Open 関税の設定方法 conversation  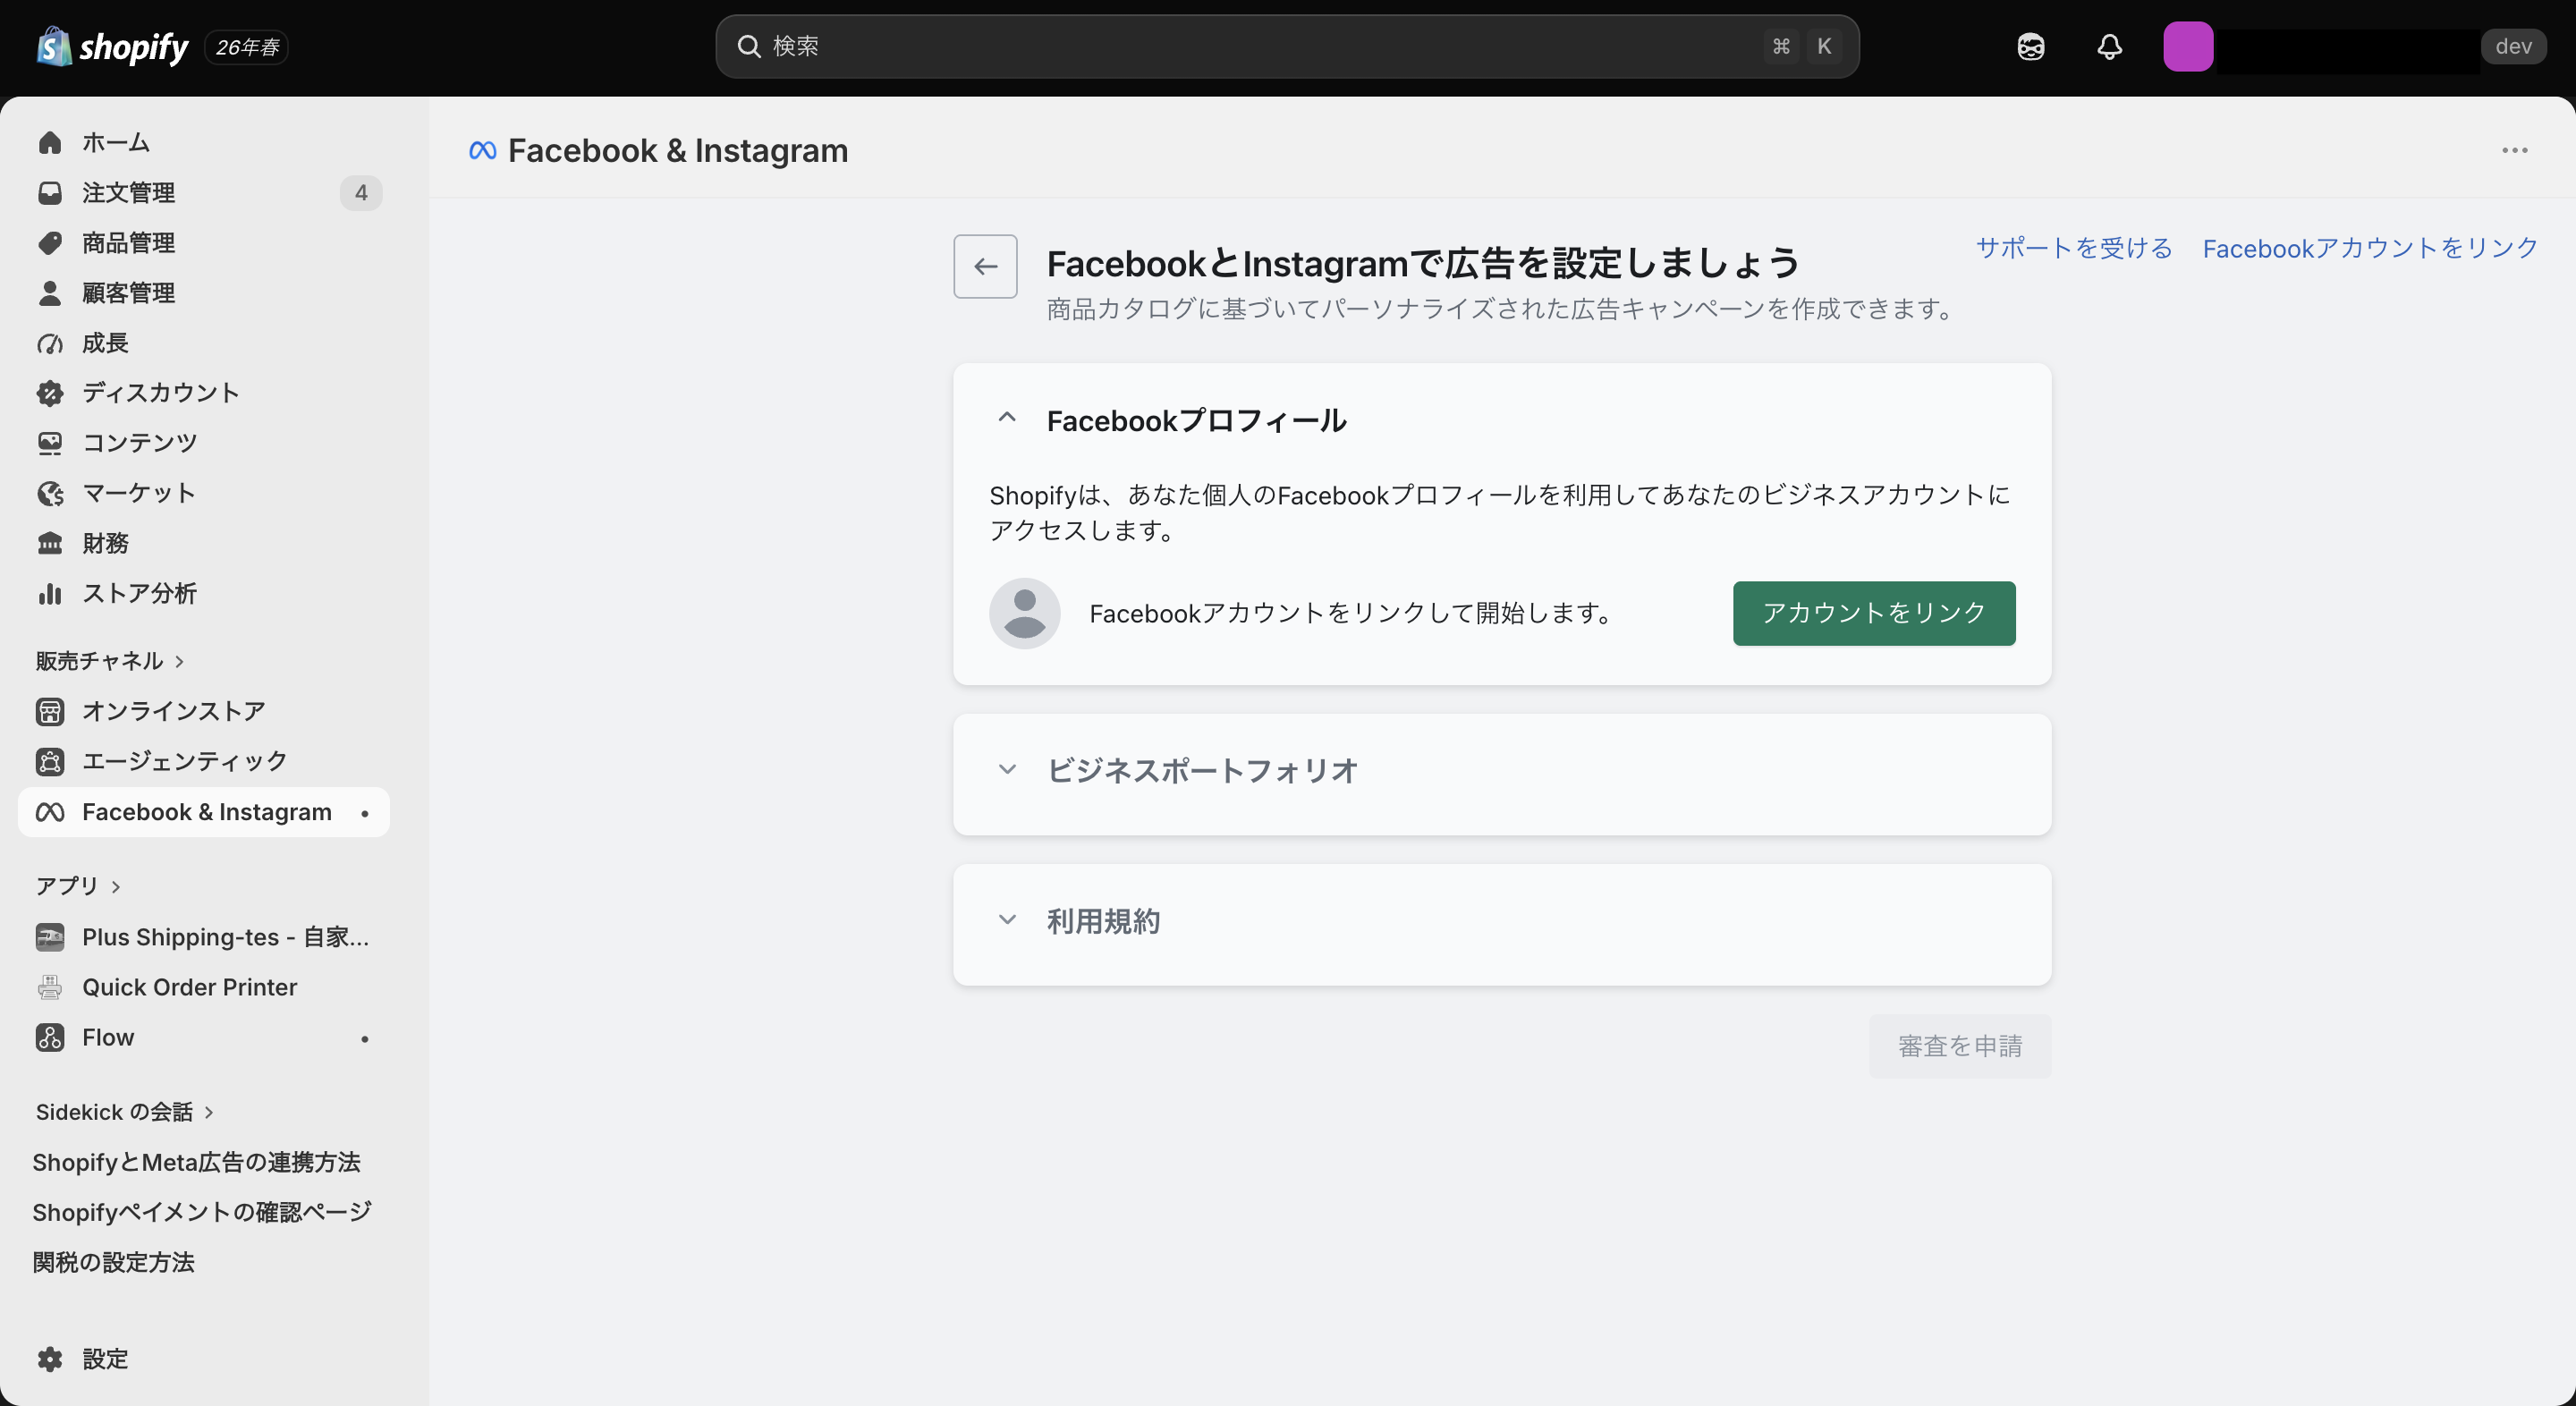(x=113, y=1262)
